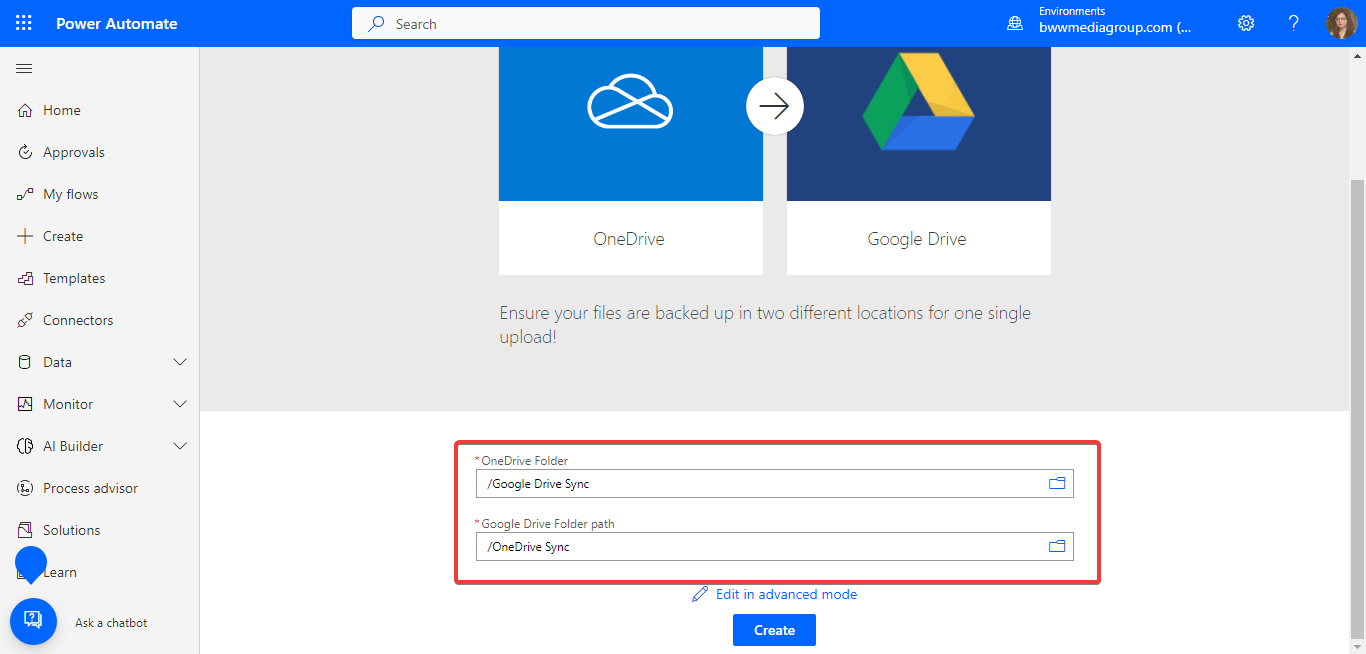Open My flows from the sidebar
Image resolution: width=1366 pixels, height=654 pixels.
[72, 193]
